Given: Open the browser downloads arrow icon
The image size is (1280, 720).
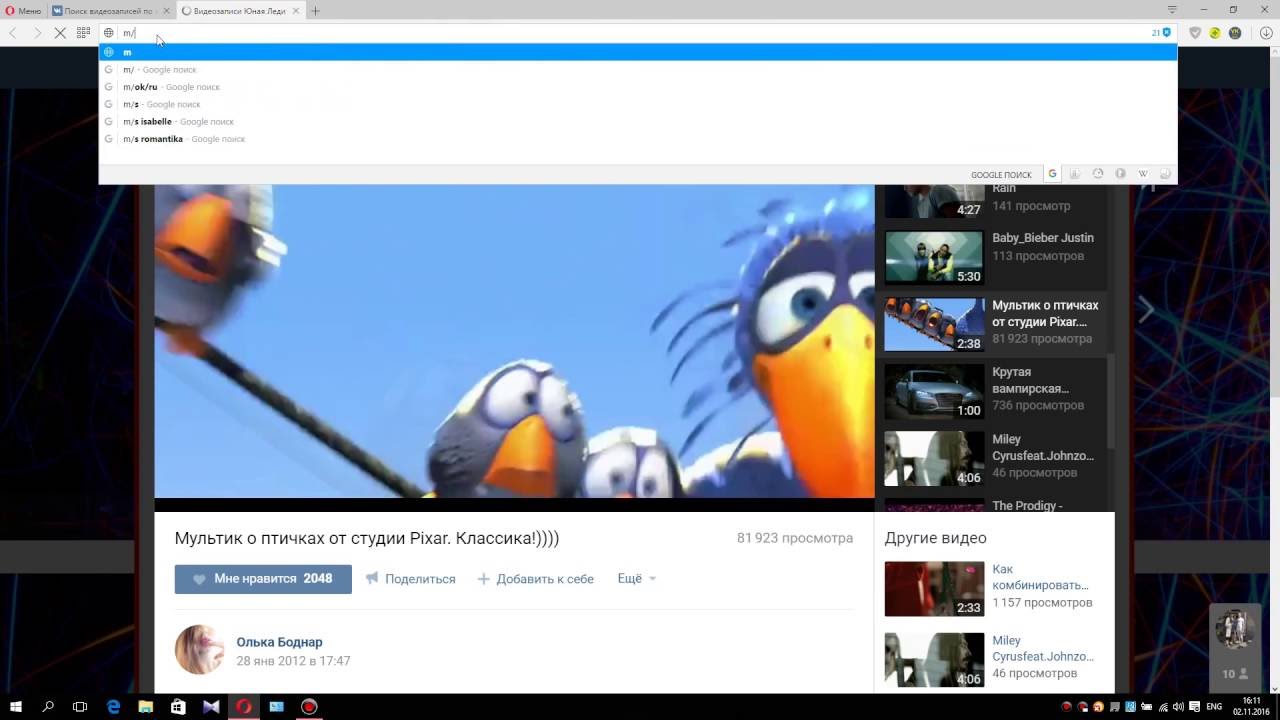Looking at the screenshot, I should pos(1266,33).
